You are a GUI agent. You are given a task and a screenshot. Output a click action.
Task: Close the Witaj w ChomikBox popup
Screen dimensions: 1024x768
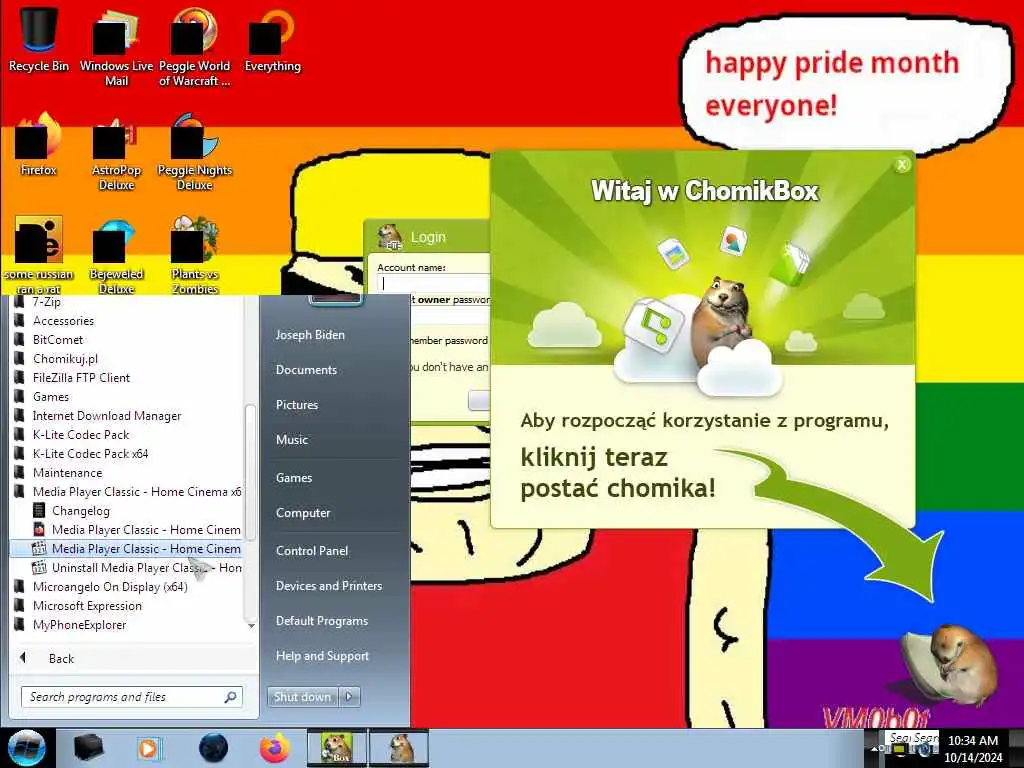(902, 165)
